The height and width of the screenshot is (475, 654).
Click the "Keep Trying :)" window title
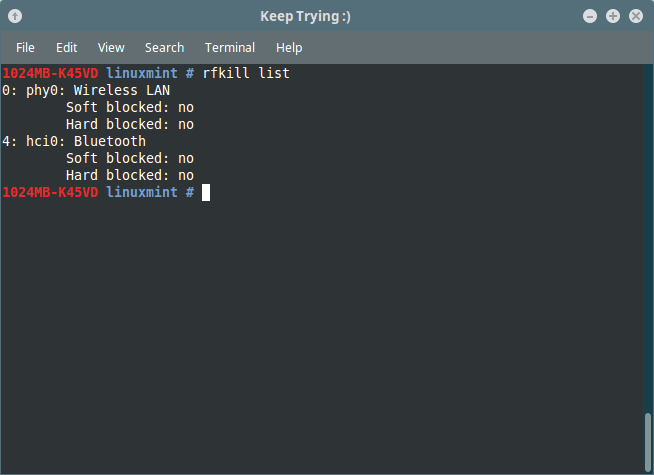pyautogui.click(x=305, y=16)
